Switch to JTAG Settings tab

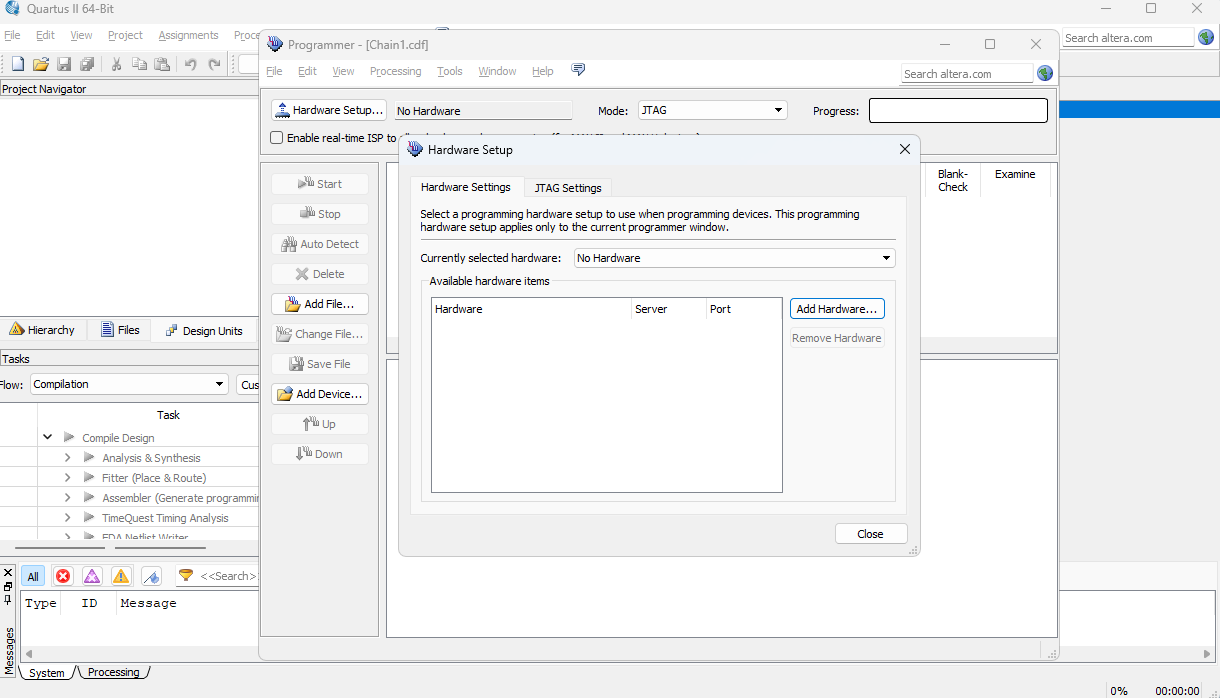(x=568, y=188)
